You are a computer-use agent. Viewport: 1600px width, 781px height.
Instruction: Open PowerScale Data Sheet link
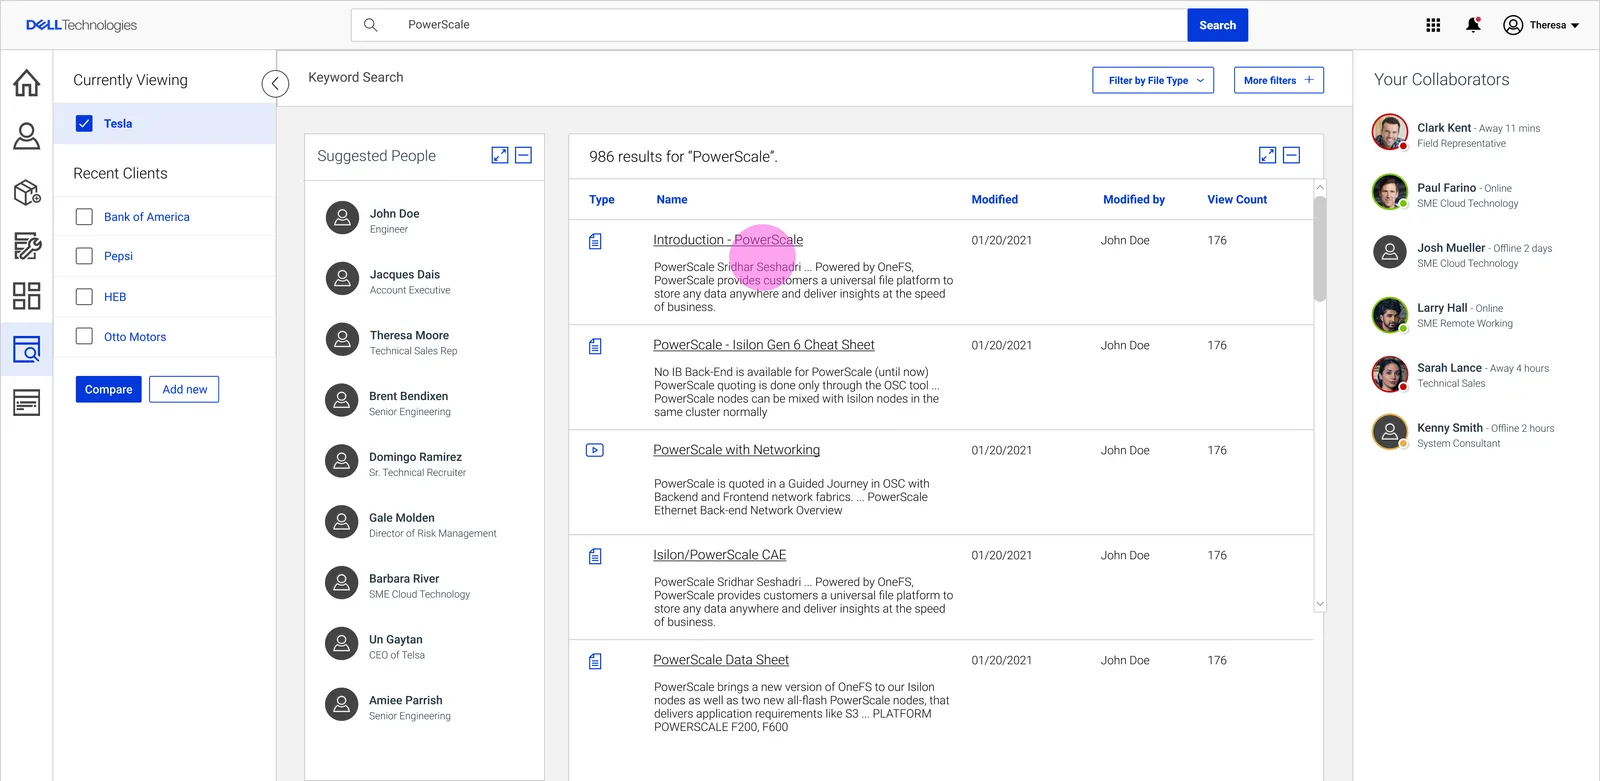tap(721, 660)
